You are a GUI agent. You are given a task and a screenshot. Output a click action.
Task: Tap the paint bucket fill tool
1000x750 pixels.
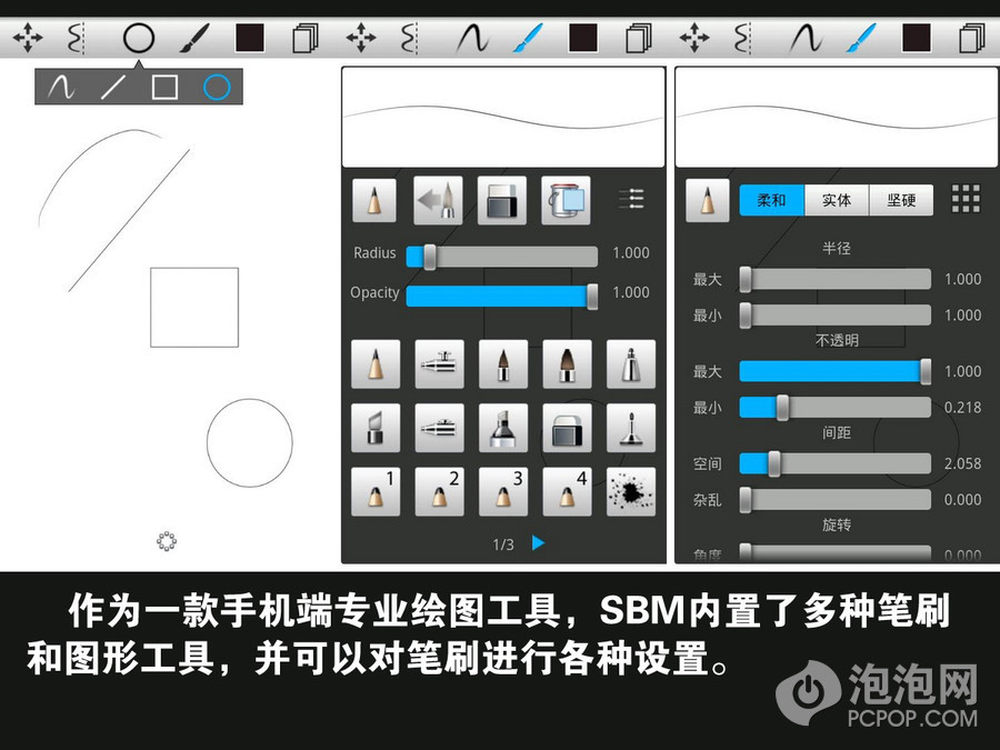tap(566, 201)
